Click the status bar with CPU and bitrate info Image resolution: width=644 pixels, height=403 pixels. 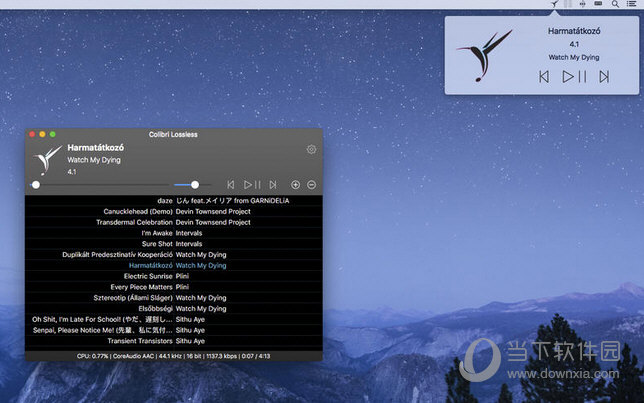(174, 356)
